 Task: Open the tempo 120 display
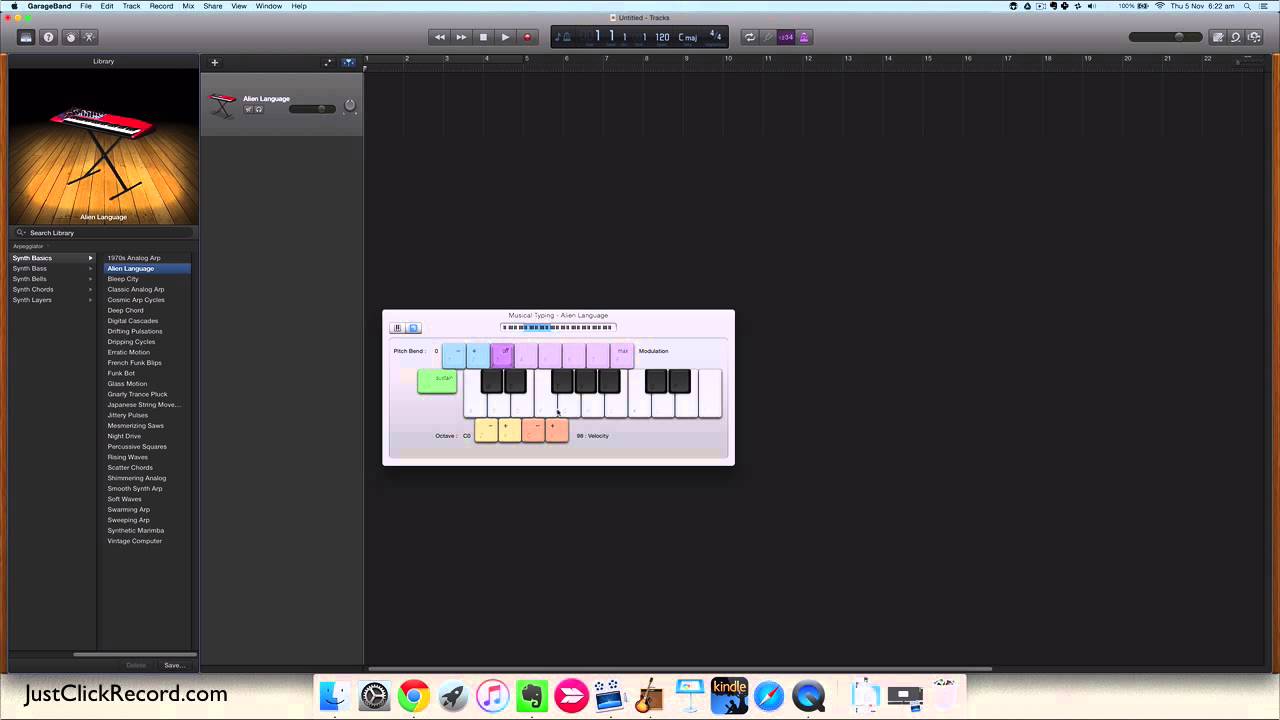[x=662, y=37]
